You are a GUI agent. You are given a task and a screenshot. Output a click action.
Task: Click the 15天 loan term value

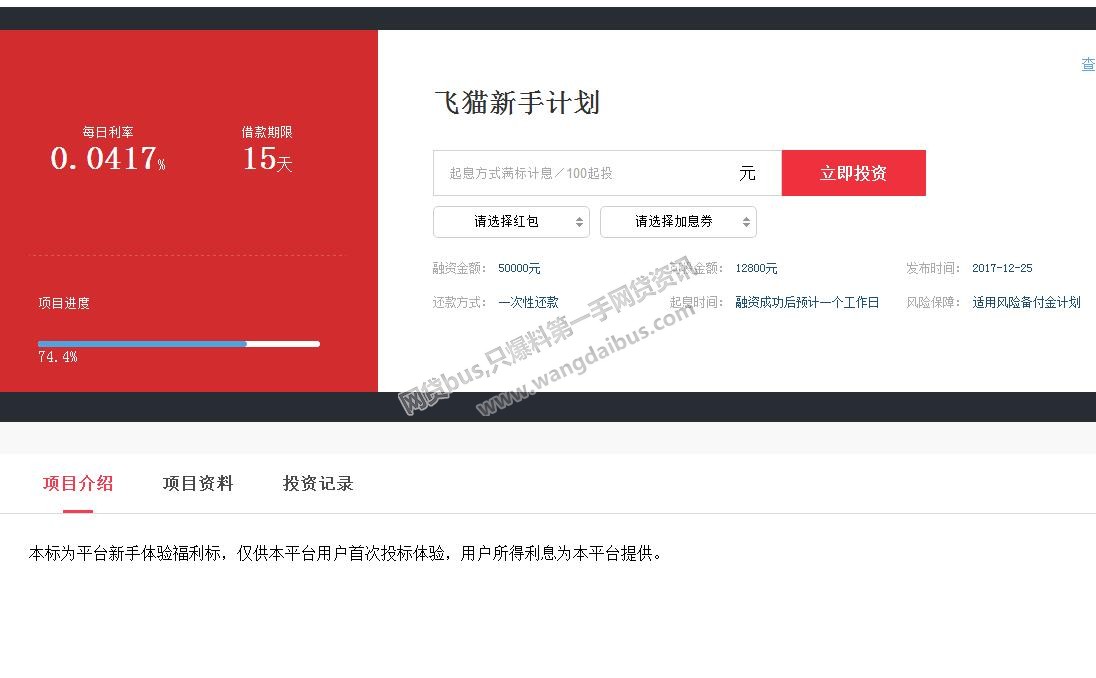[x=267, y=159]
